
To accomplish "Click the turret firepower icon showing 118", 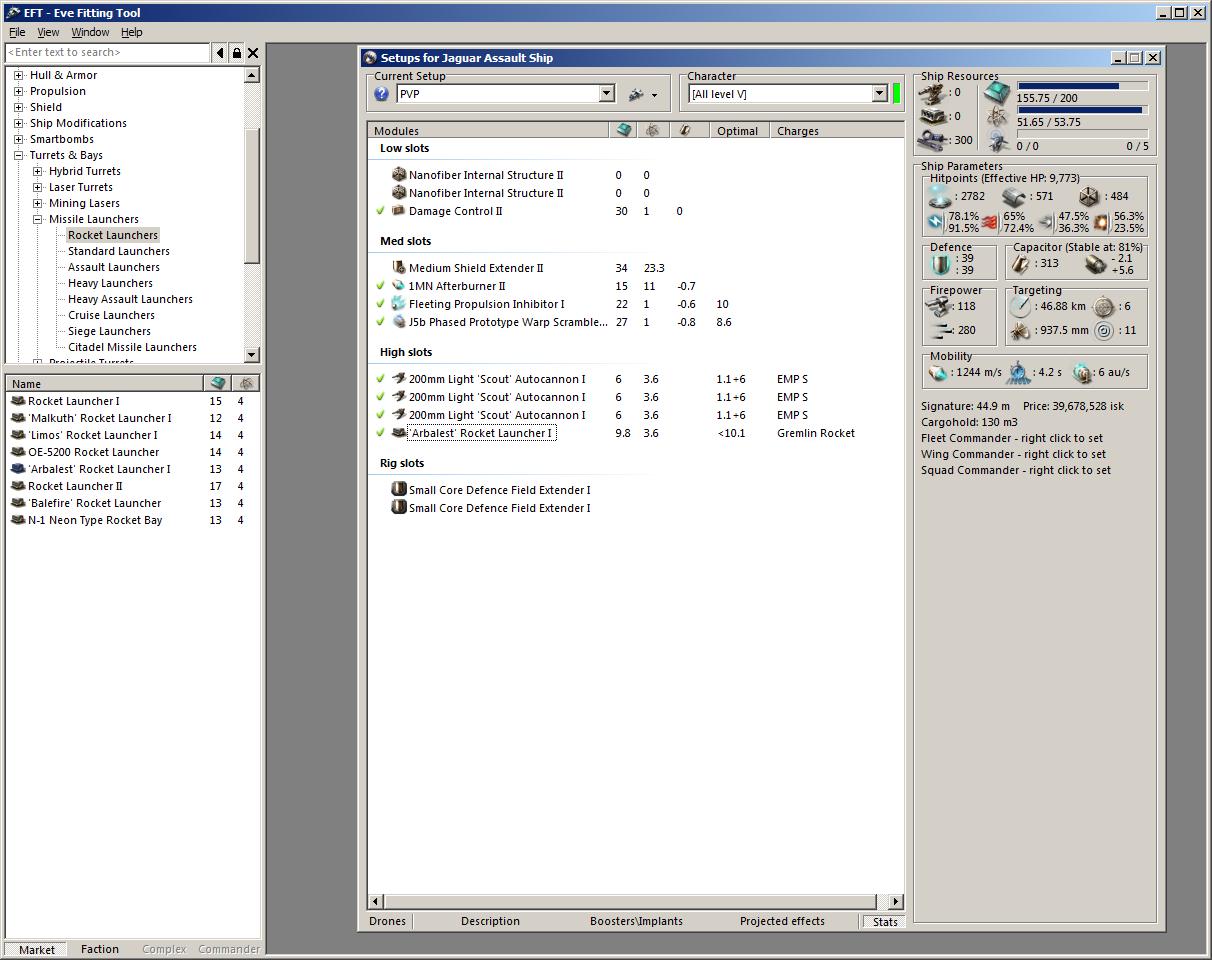I will point(940,307).
